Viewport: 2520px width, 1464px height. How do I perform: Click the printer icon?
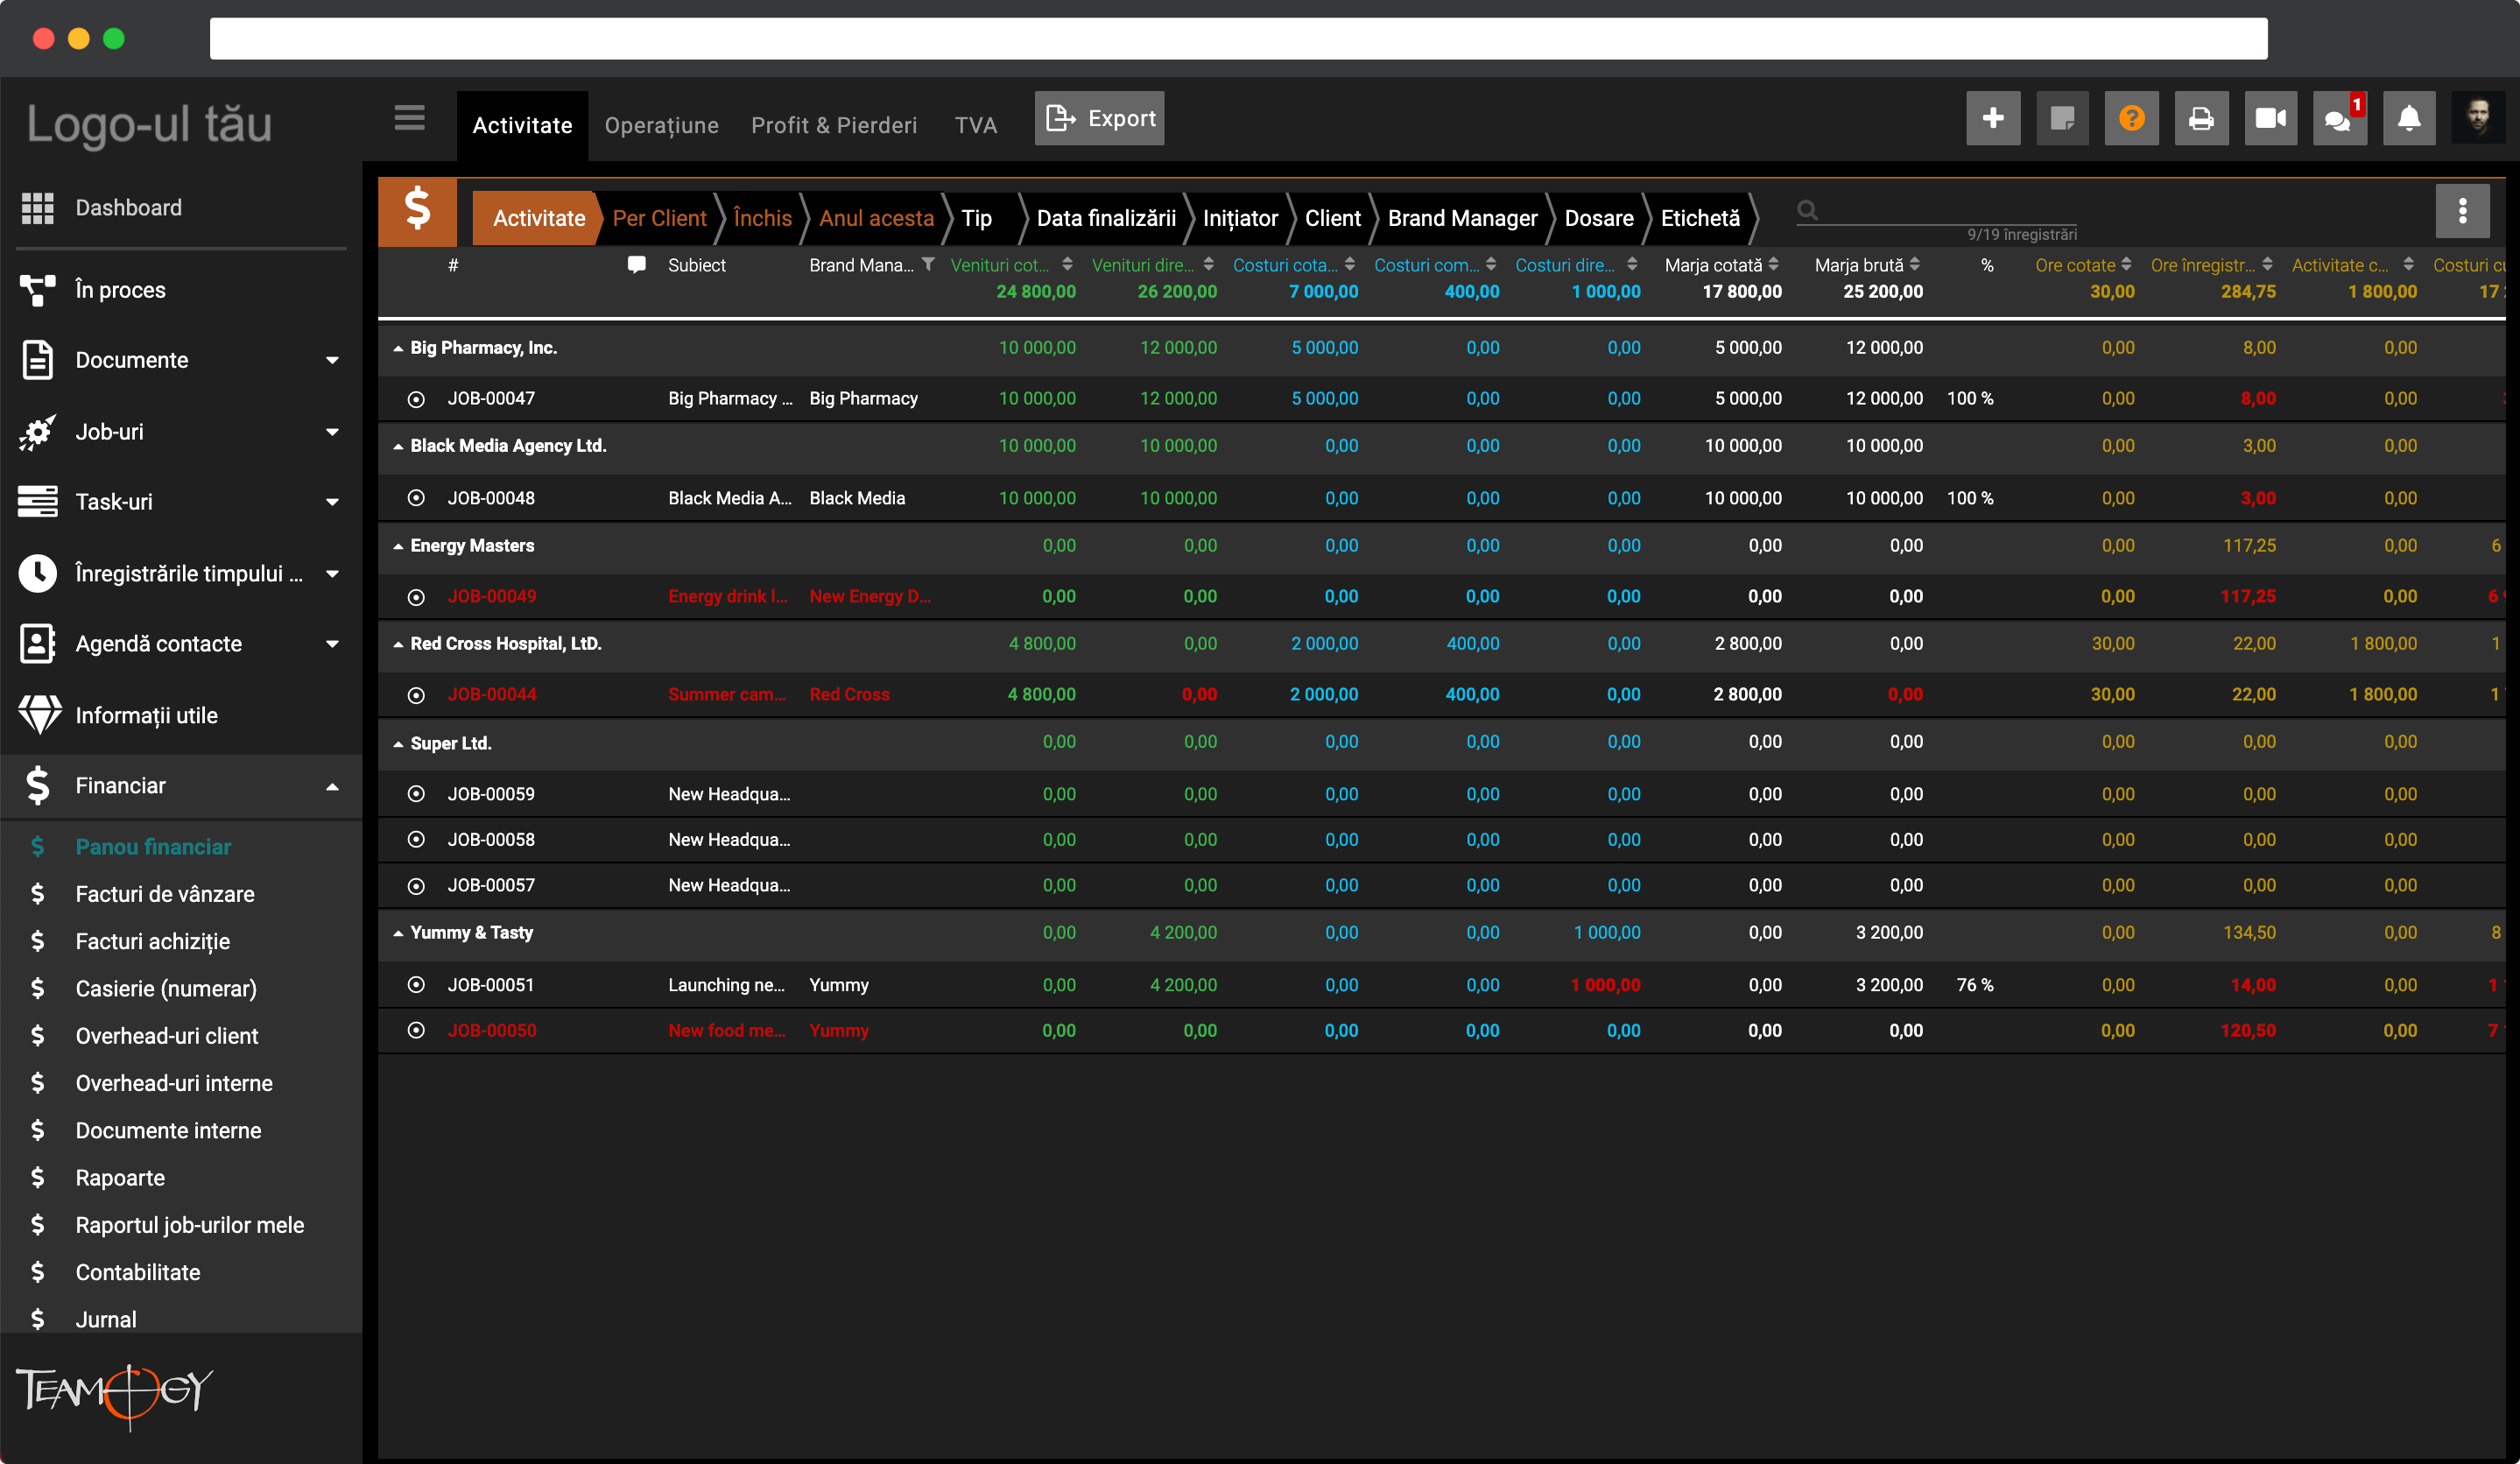pos(2201,119)
